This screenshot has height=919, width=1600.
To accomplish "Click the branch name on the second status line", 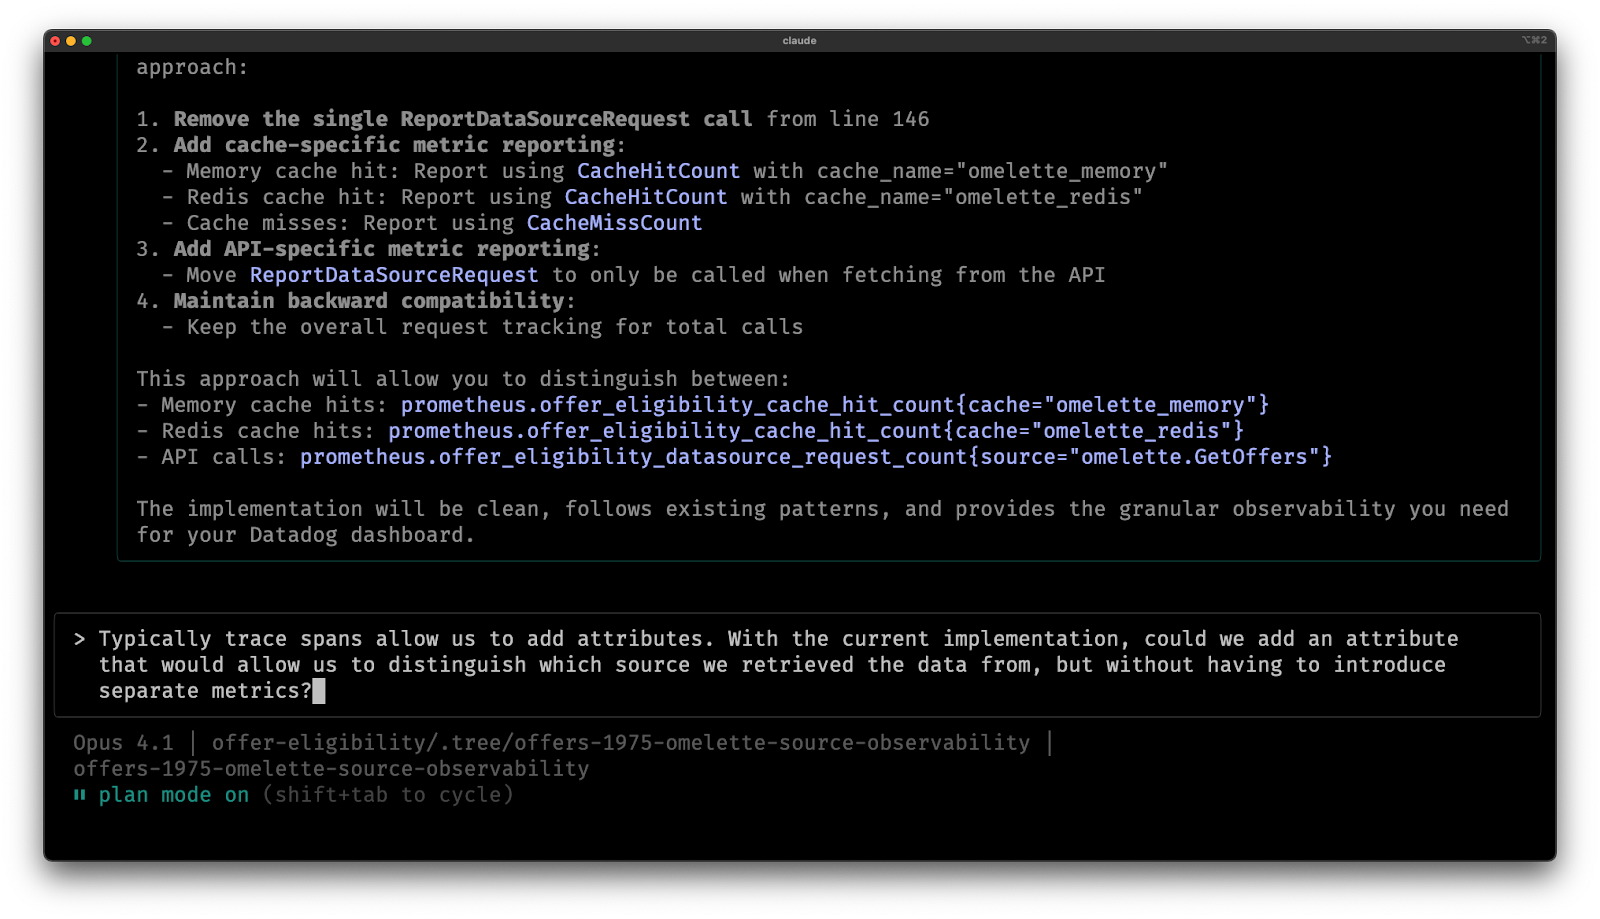I will click(x=331, y=769).
